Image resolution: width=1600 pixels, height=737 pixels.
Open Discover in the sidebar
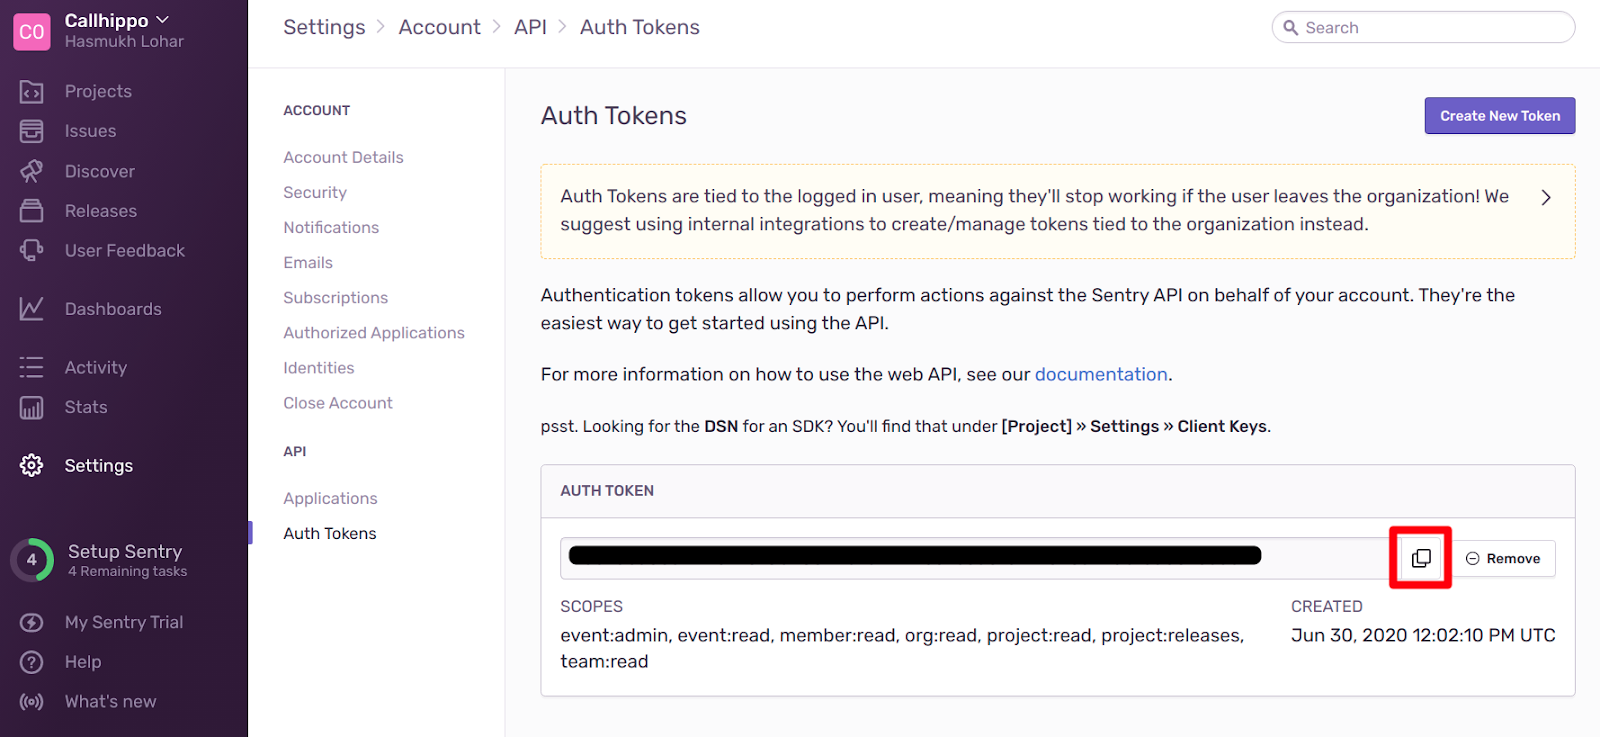(100, 171)
